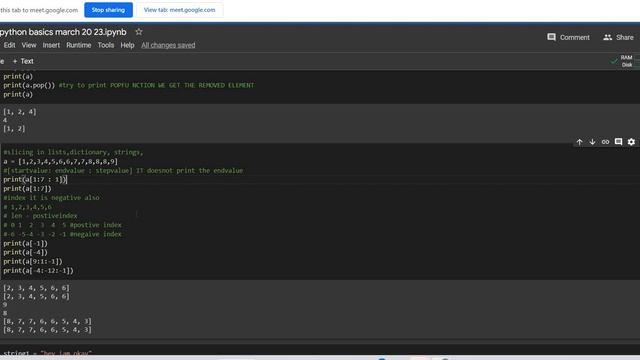Click the code line print(a[1:7 : 1])
The width and height of the screenshot is (640, 360).
[x=35, y=180]
